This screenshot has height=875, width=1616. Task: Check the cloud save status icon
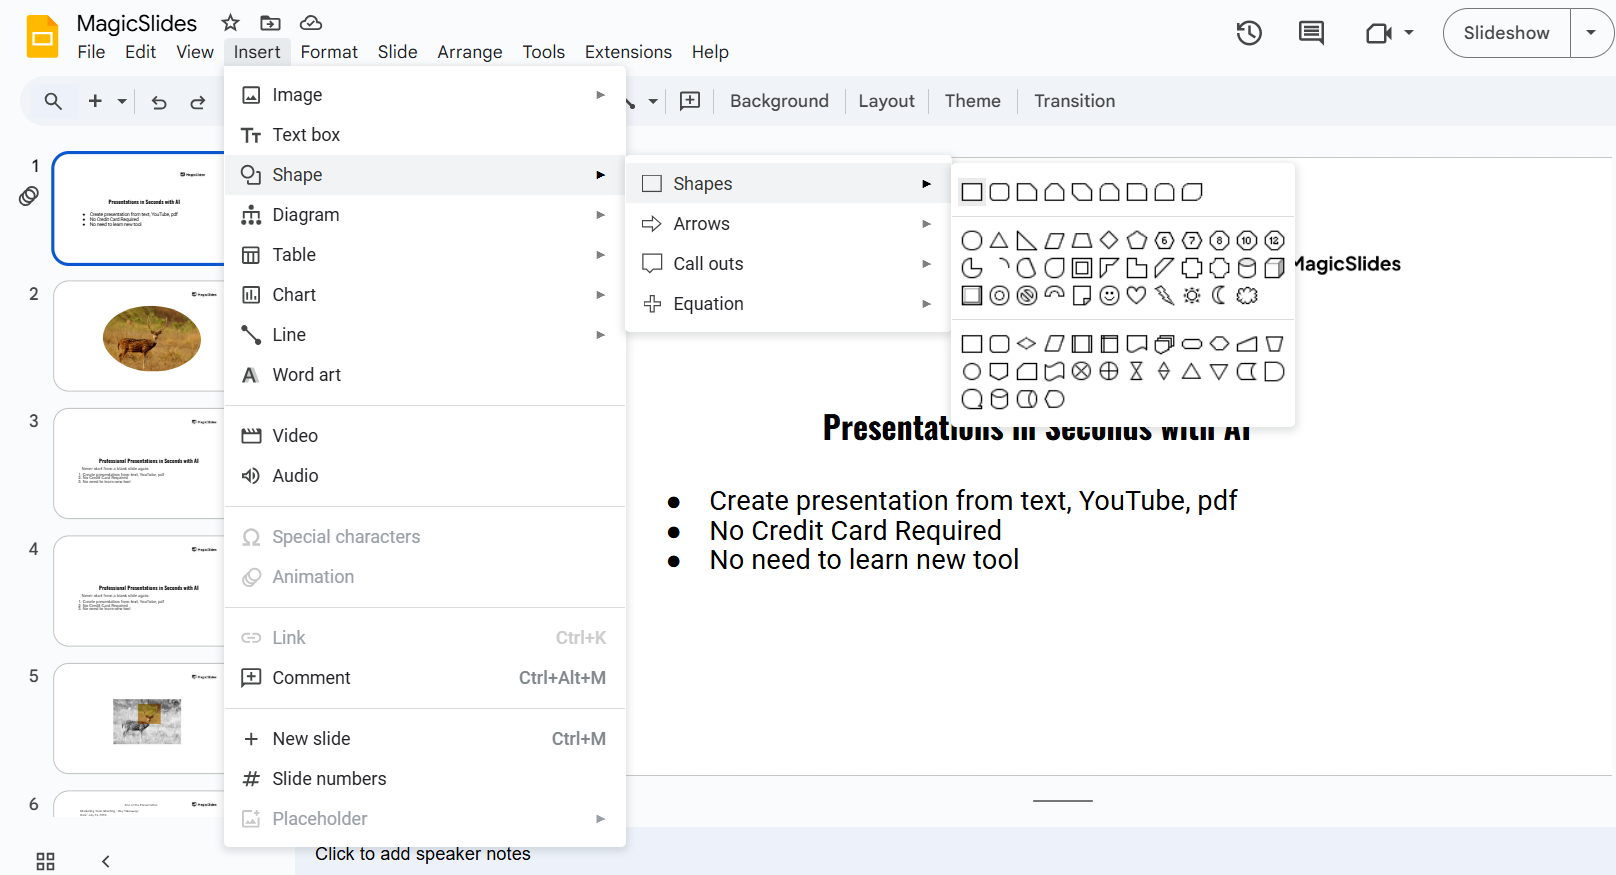[x=311, y=23]
